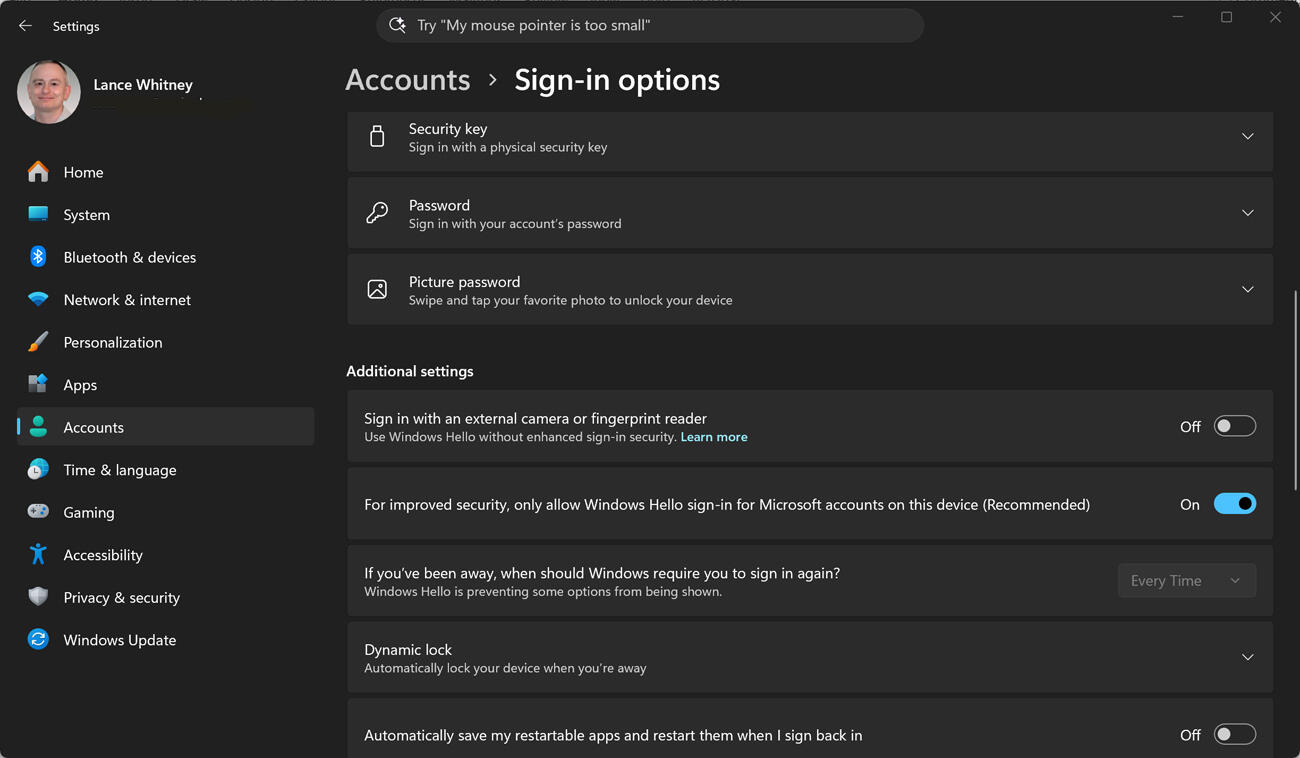This screenshot has width=1300, height=758.
Task: Maximize the Settings window
Action: coord(1226,17)
